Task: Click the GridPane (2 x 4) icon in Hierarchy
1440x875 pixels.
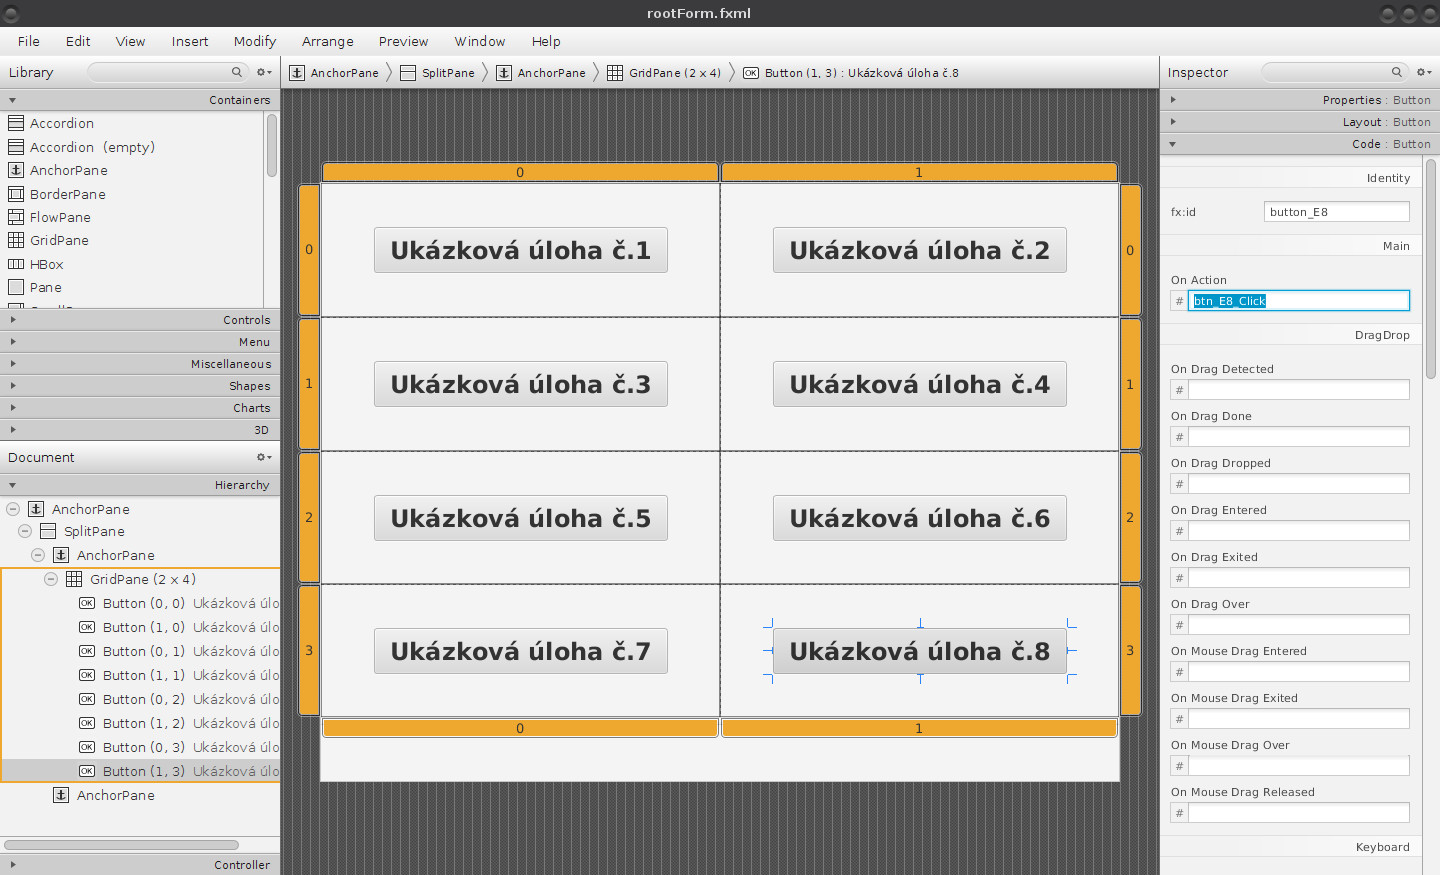Action: click(74, 579)
